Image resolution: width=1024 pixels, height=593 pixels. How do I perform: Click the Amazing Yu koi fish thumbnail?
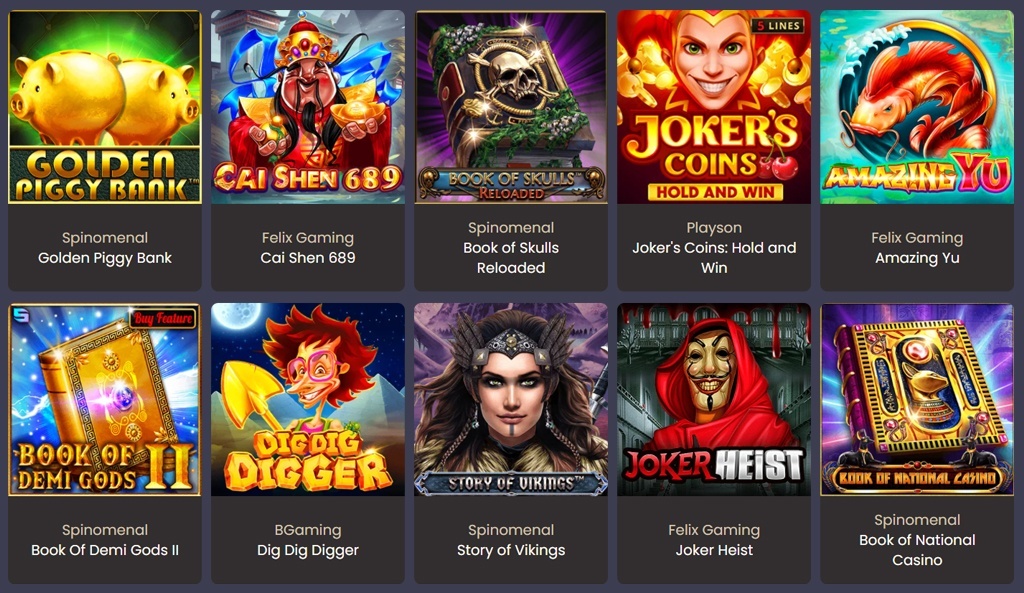click(x=917, y=106)
